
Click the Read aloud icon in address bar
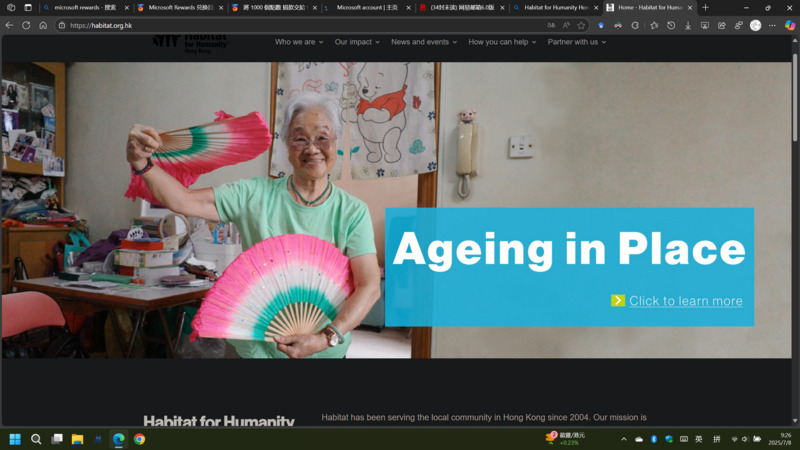[566, 25]
